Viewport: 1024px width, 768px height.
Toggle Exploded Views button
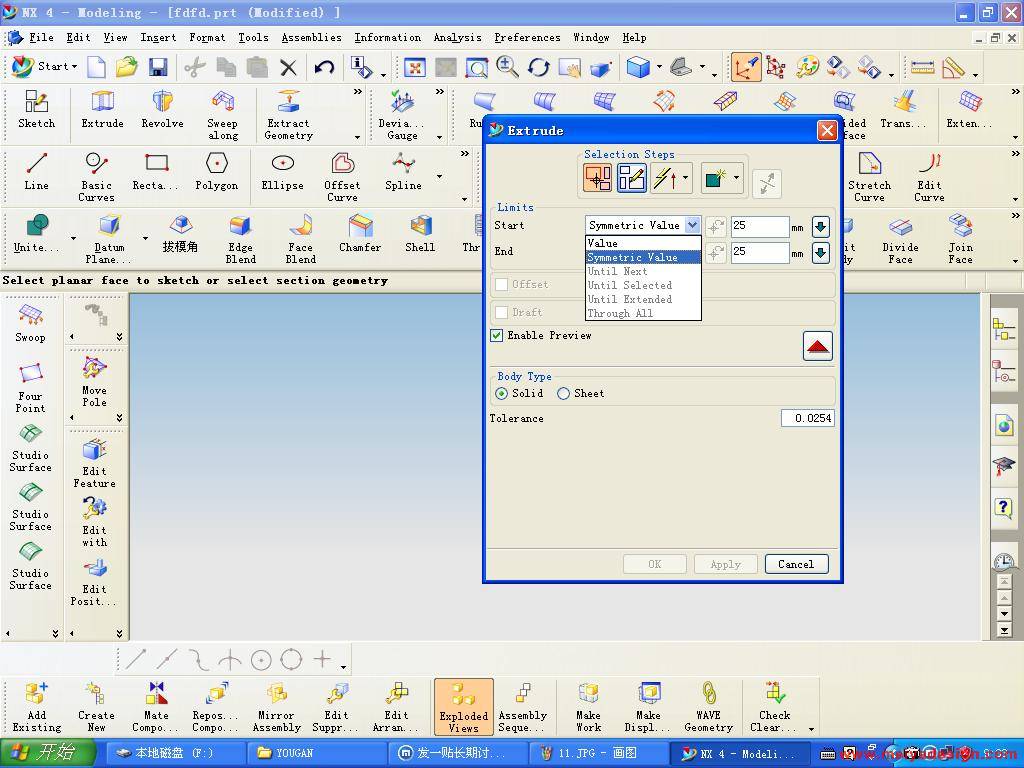(x=464, y=707)
